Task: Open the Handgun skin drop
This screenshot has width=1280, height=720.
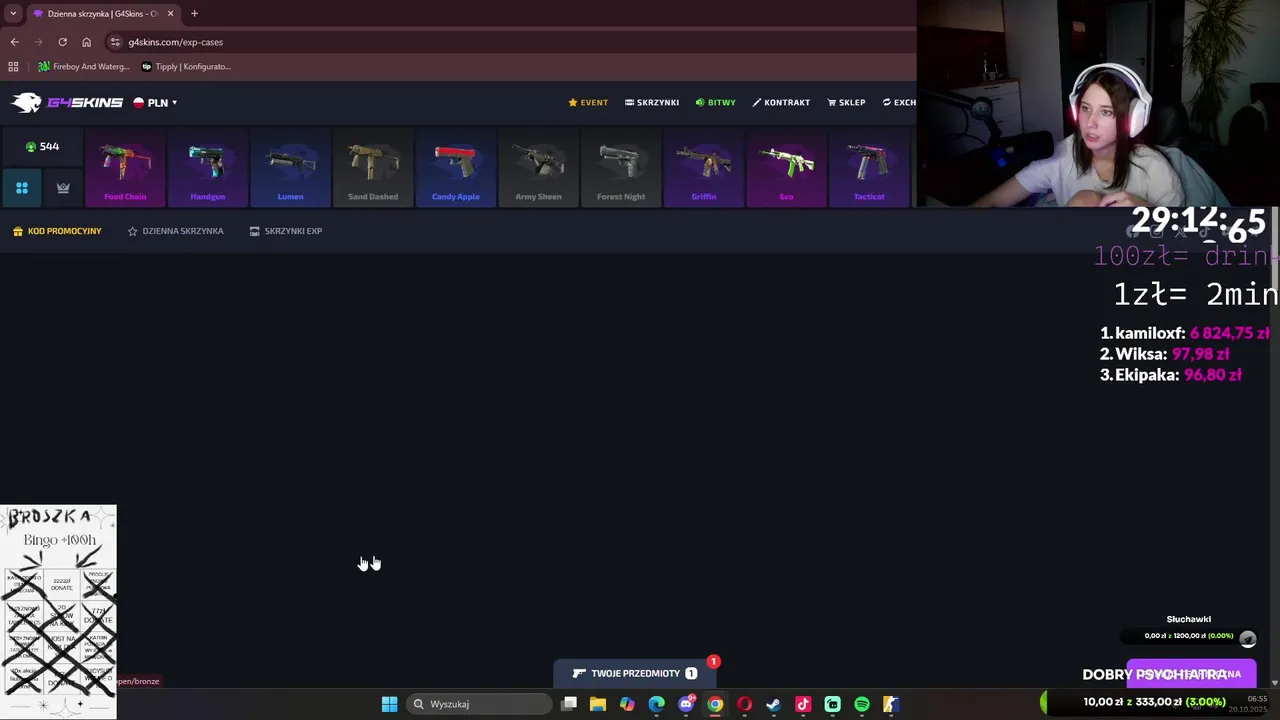Action: coord(207,166)
